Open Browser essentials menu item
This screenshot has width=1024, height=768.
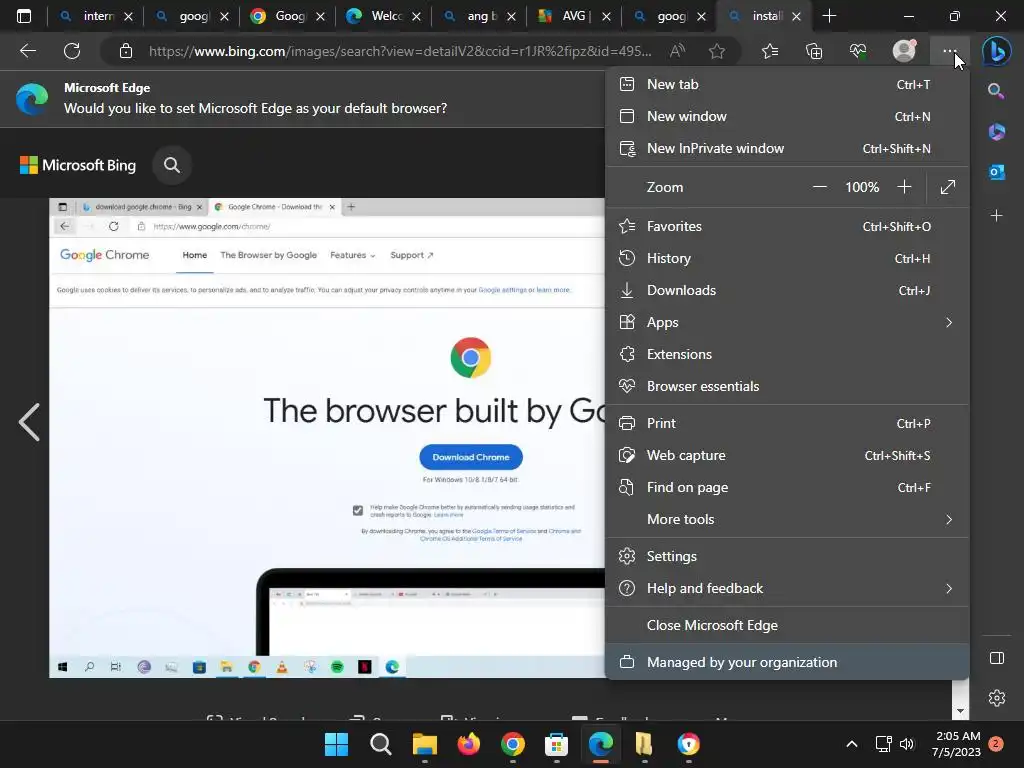point(787,387)
